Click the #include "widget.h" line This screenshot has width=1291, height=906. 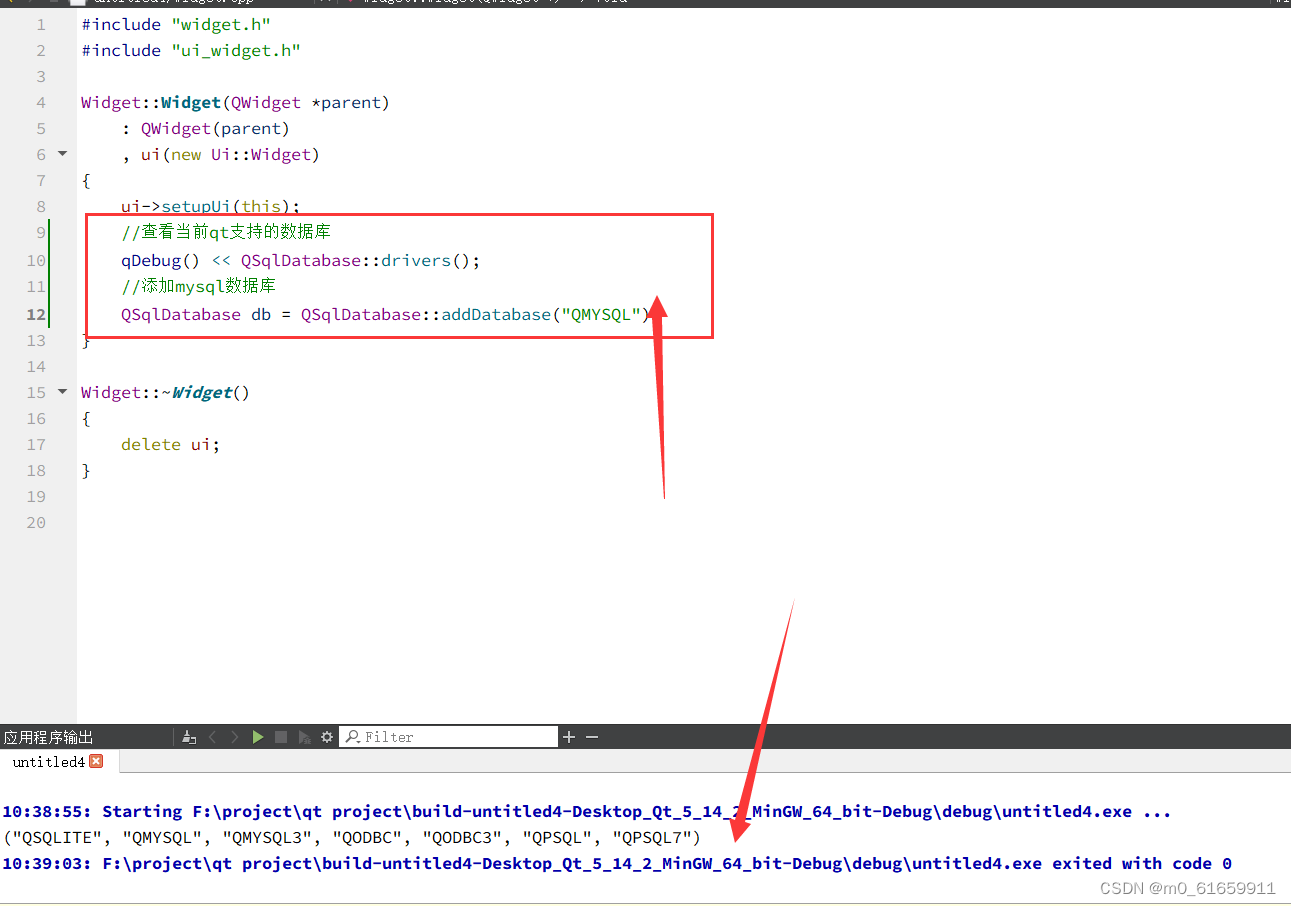click(176, 24)
